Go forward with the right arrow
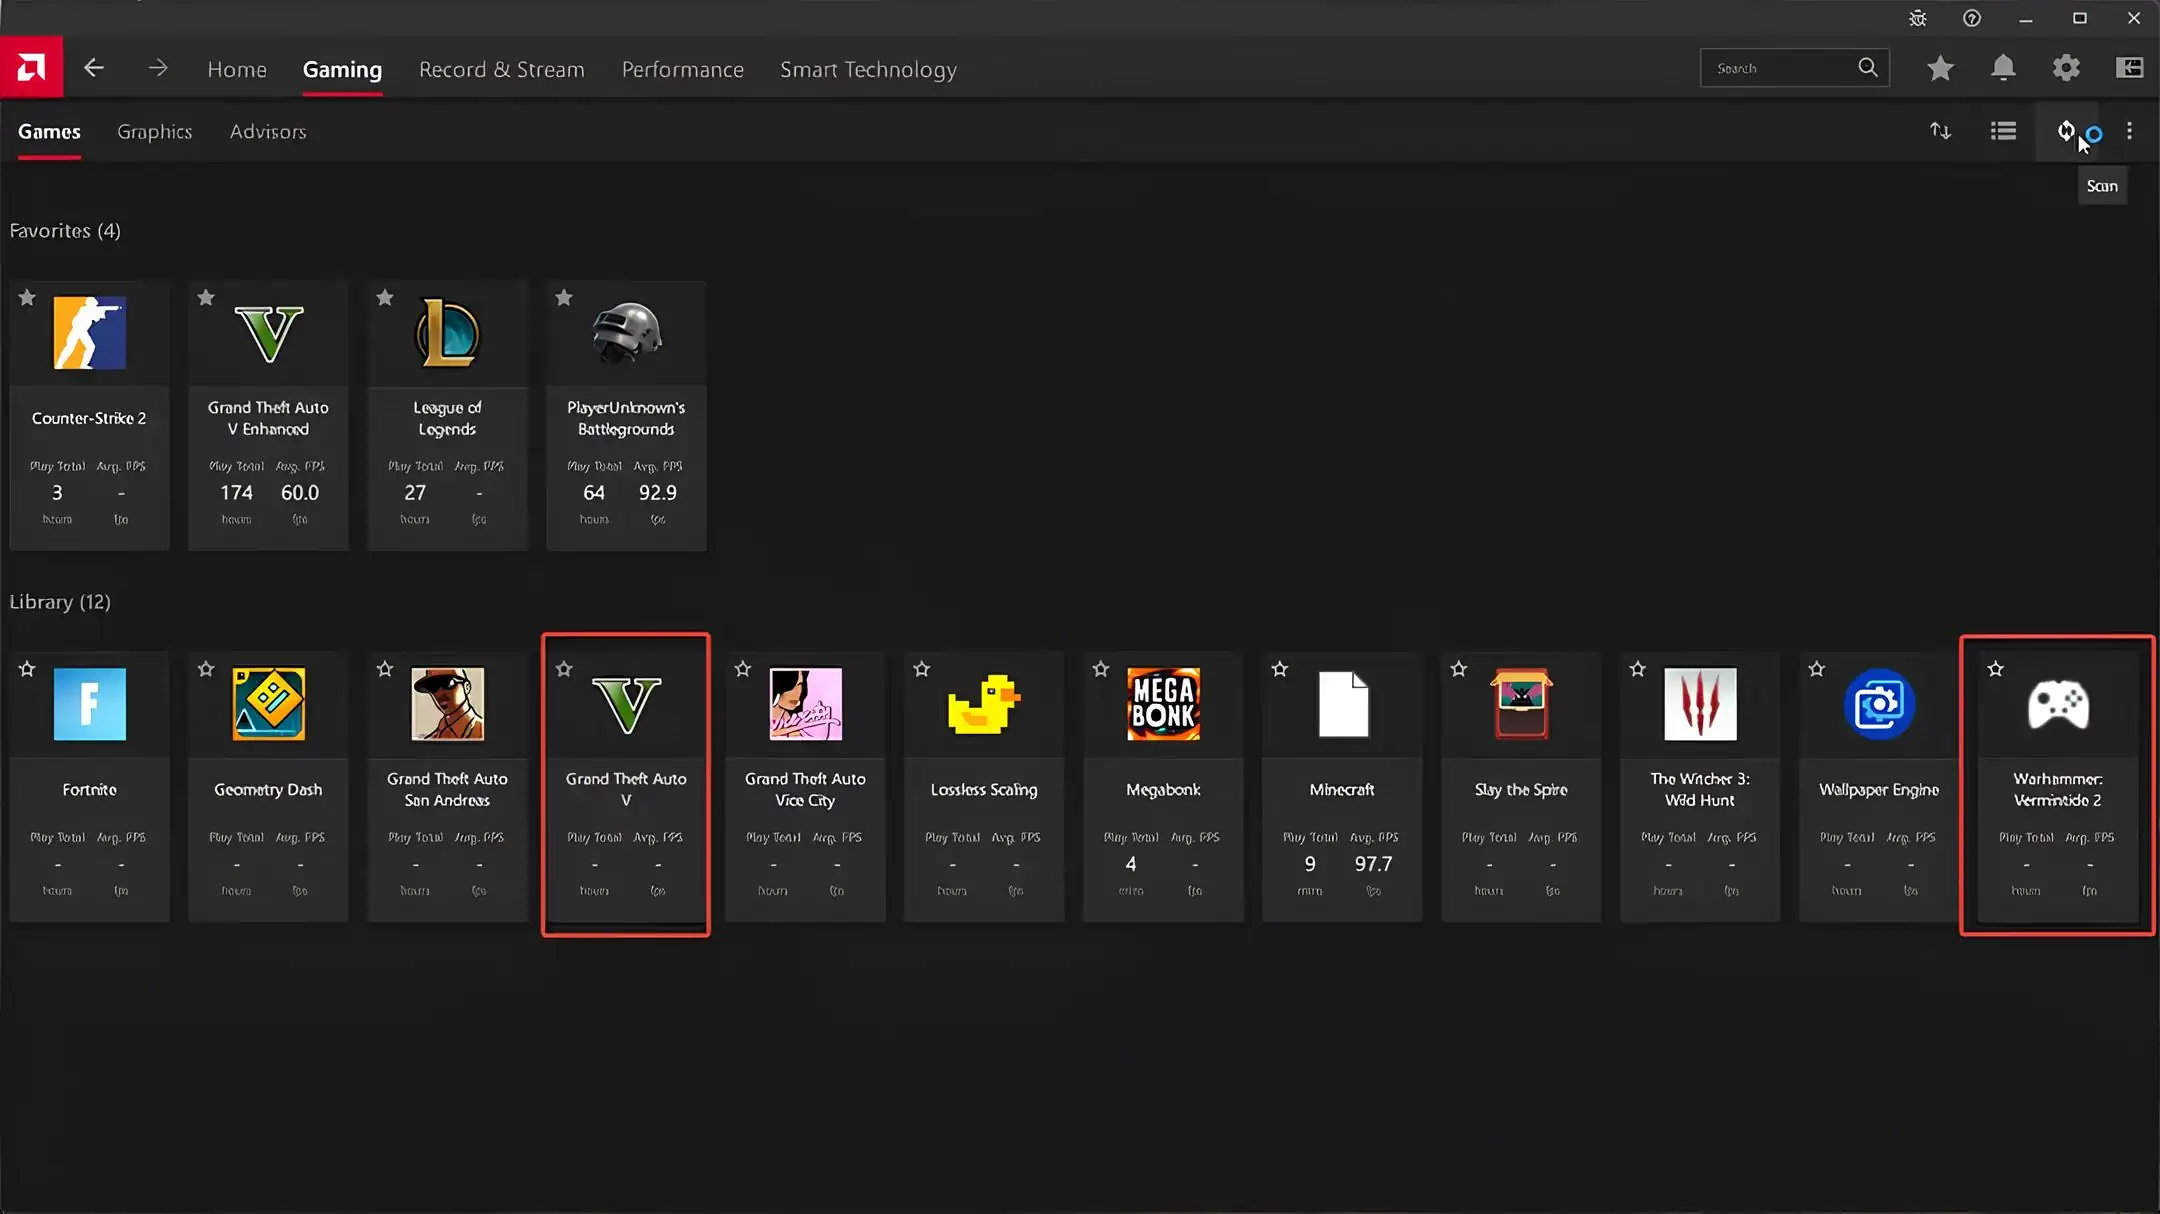The height and width of the screenshot is (1214, 2160). 158,68
